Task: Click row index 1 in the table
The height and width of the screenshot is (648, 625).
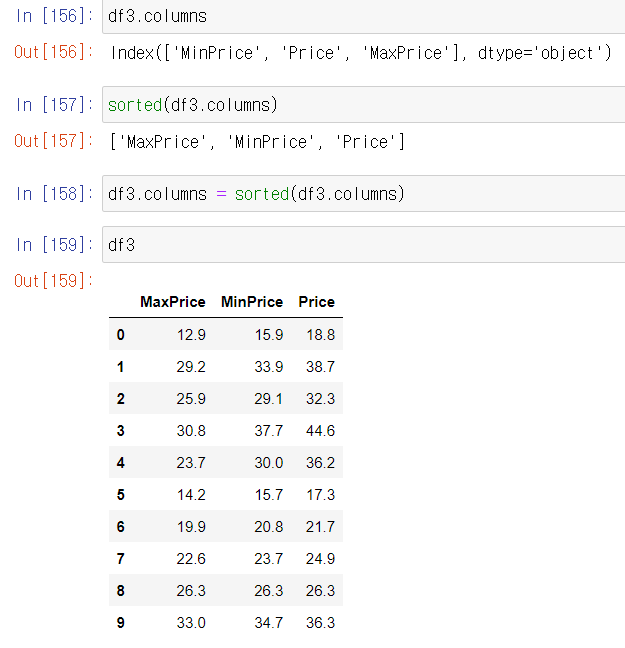Action: [120, 367]
